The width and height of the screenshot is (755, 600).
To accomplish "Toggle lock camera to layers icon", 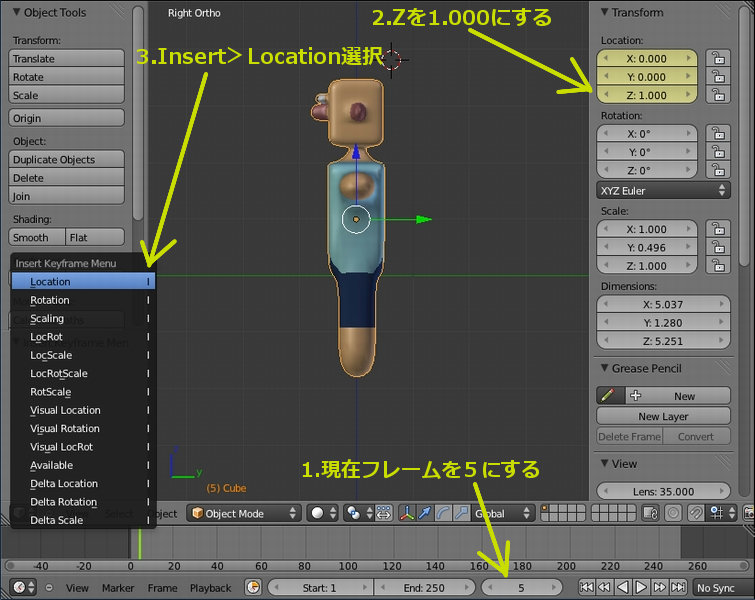I will (x=651, y=513).
